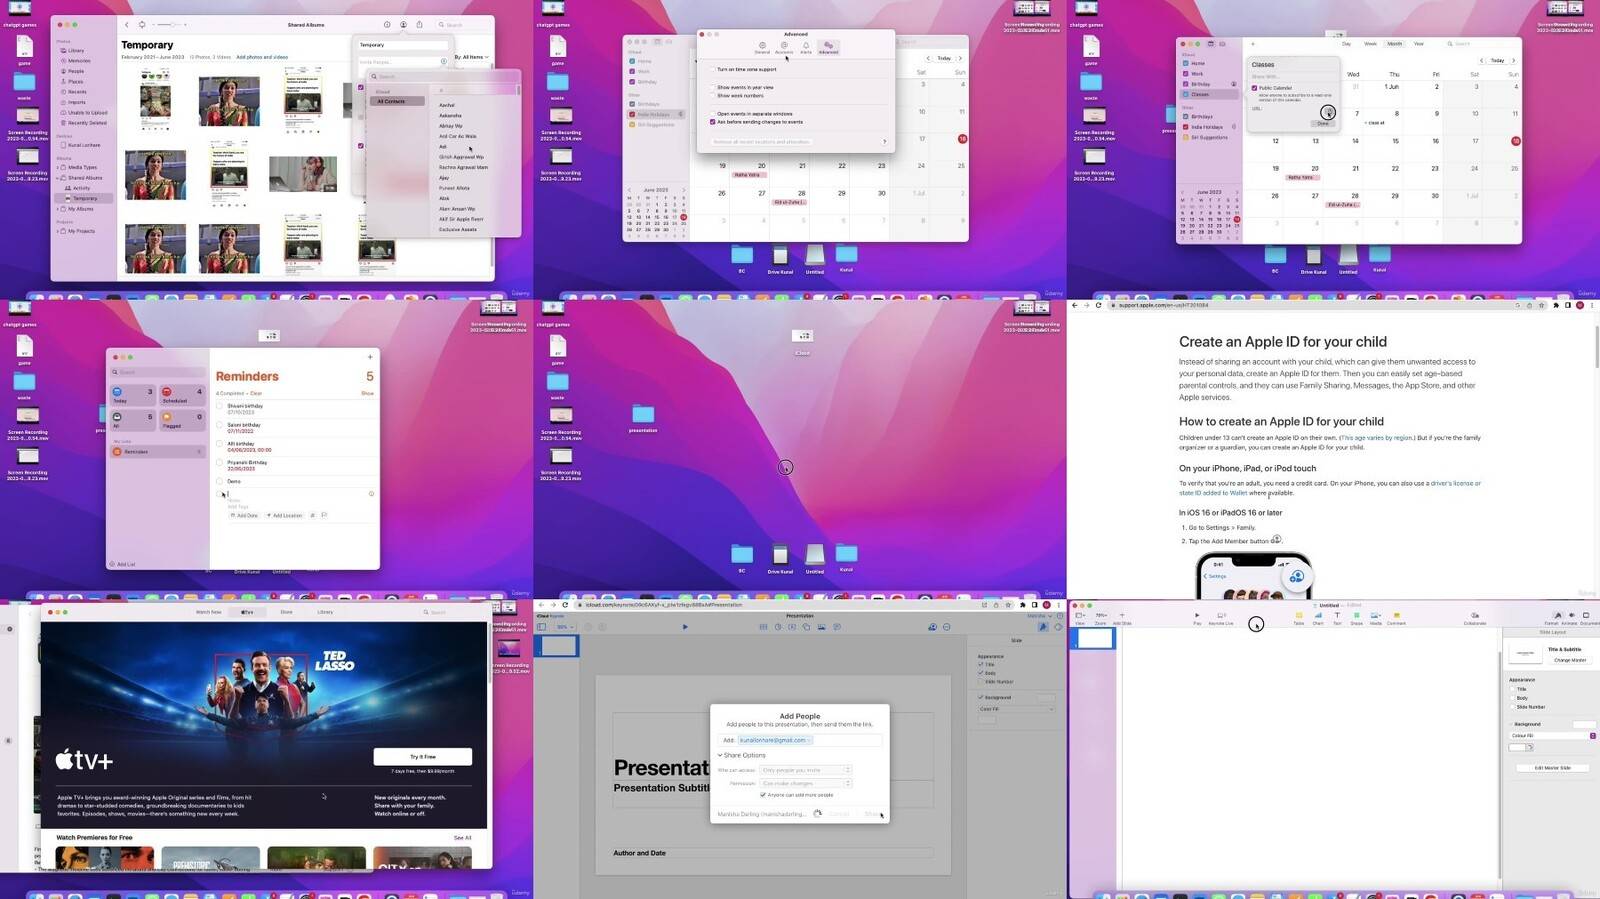Screen dimensions: 1600x899
Task: Click the Photos share toolbar icon
Action: [419, 24]
